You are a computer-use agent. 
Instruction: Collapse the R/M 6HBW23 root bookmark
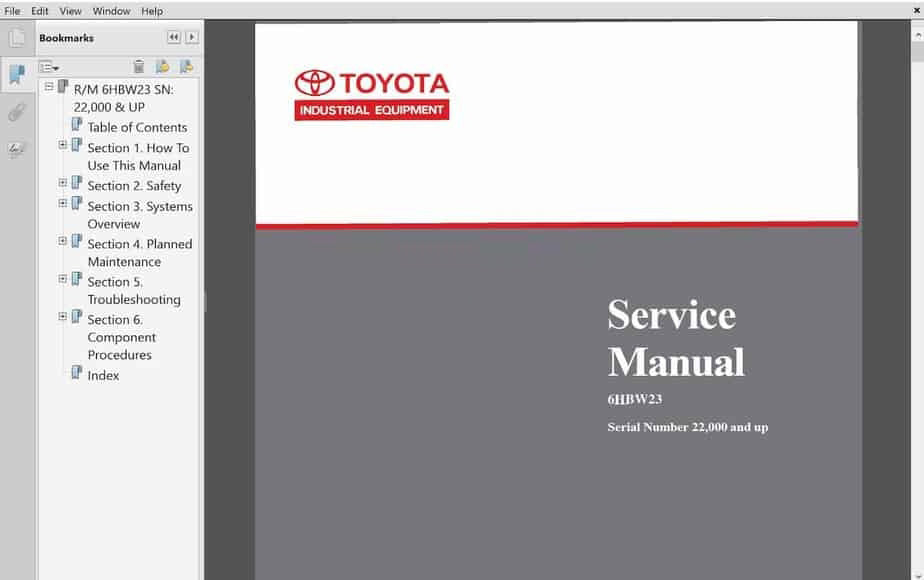click(49, 87)
